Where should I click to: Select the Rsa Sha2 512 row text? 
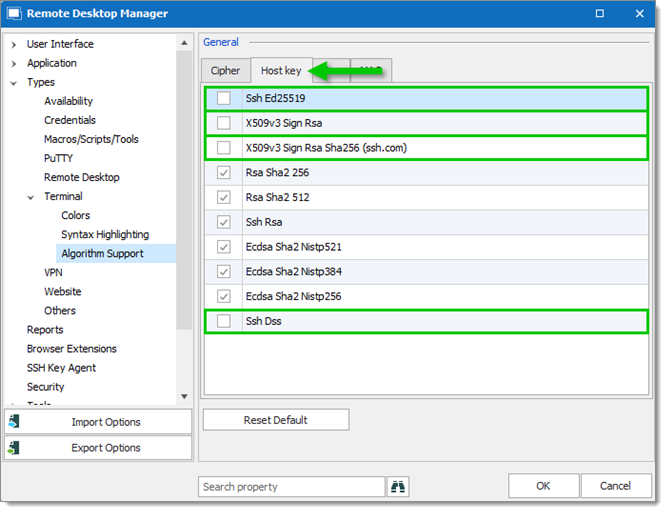[277, 198]
